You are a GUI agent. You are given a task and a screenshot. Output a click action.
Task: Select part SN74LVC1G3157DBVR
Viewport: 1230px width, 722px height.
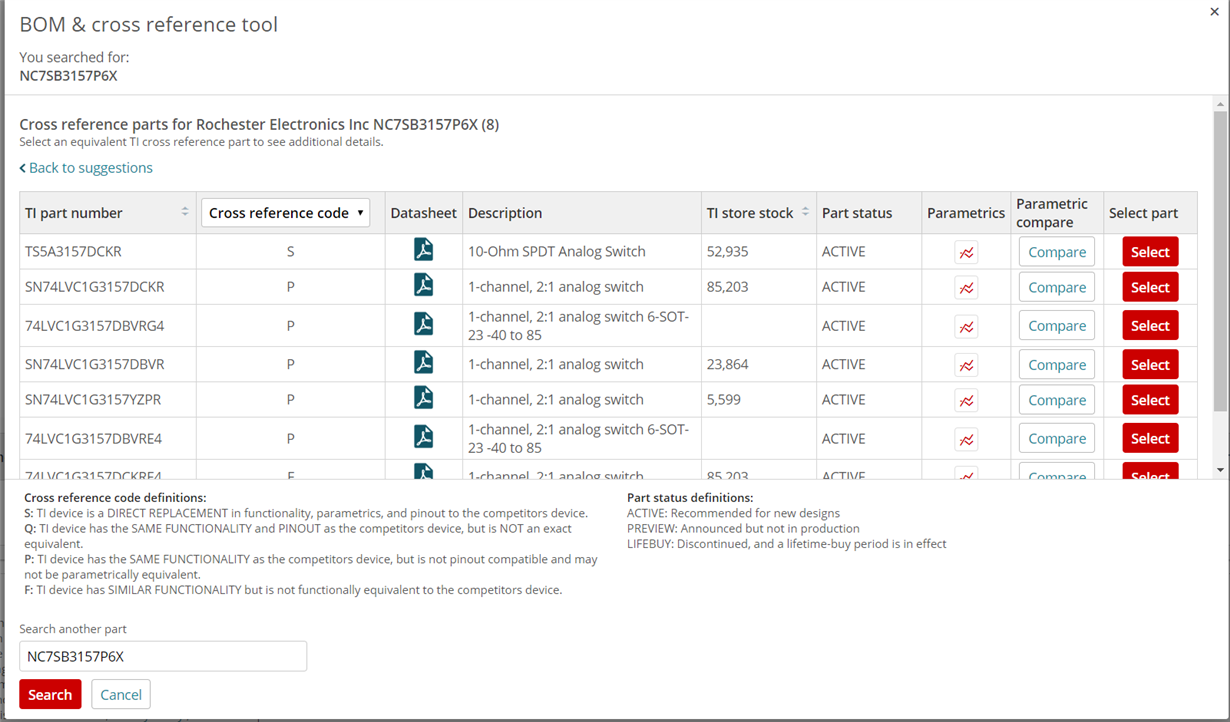(x=1150, y=365)
